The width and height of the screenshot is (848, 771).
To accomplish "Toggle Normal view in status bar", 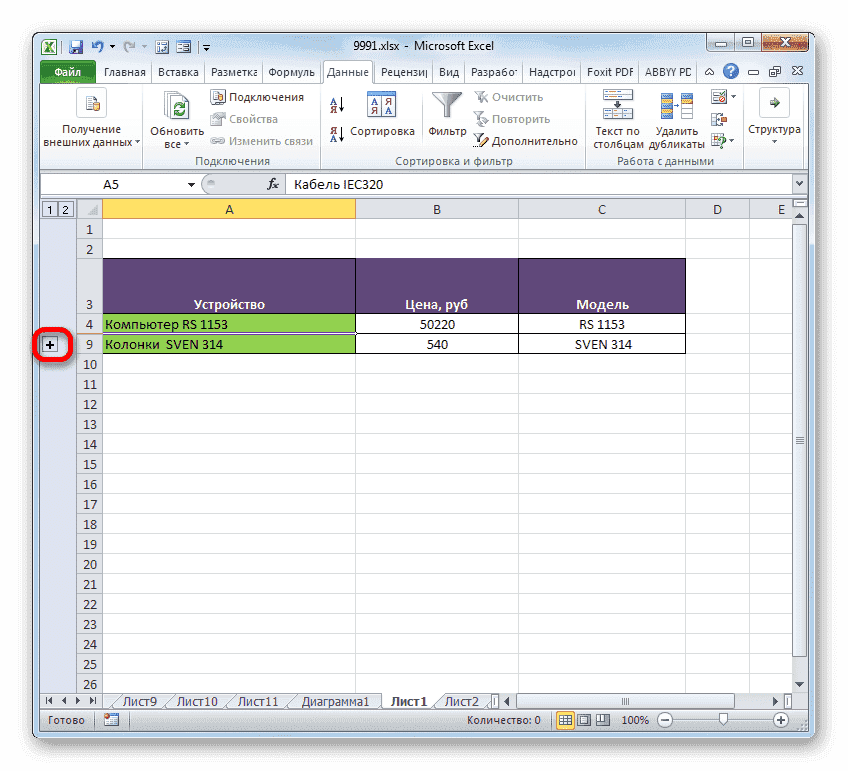I will click(566, 720).
